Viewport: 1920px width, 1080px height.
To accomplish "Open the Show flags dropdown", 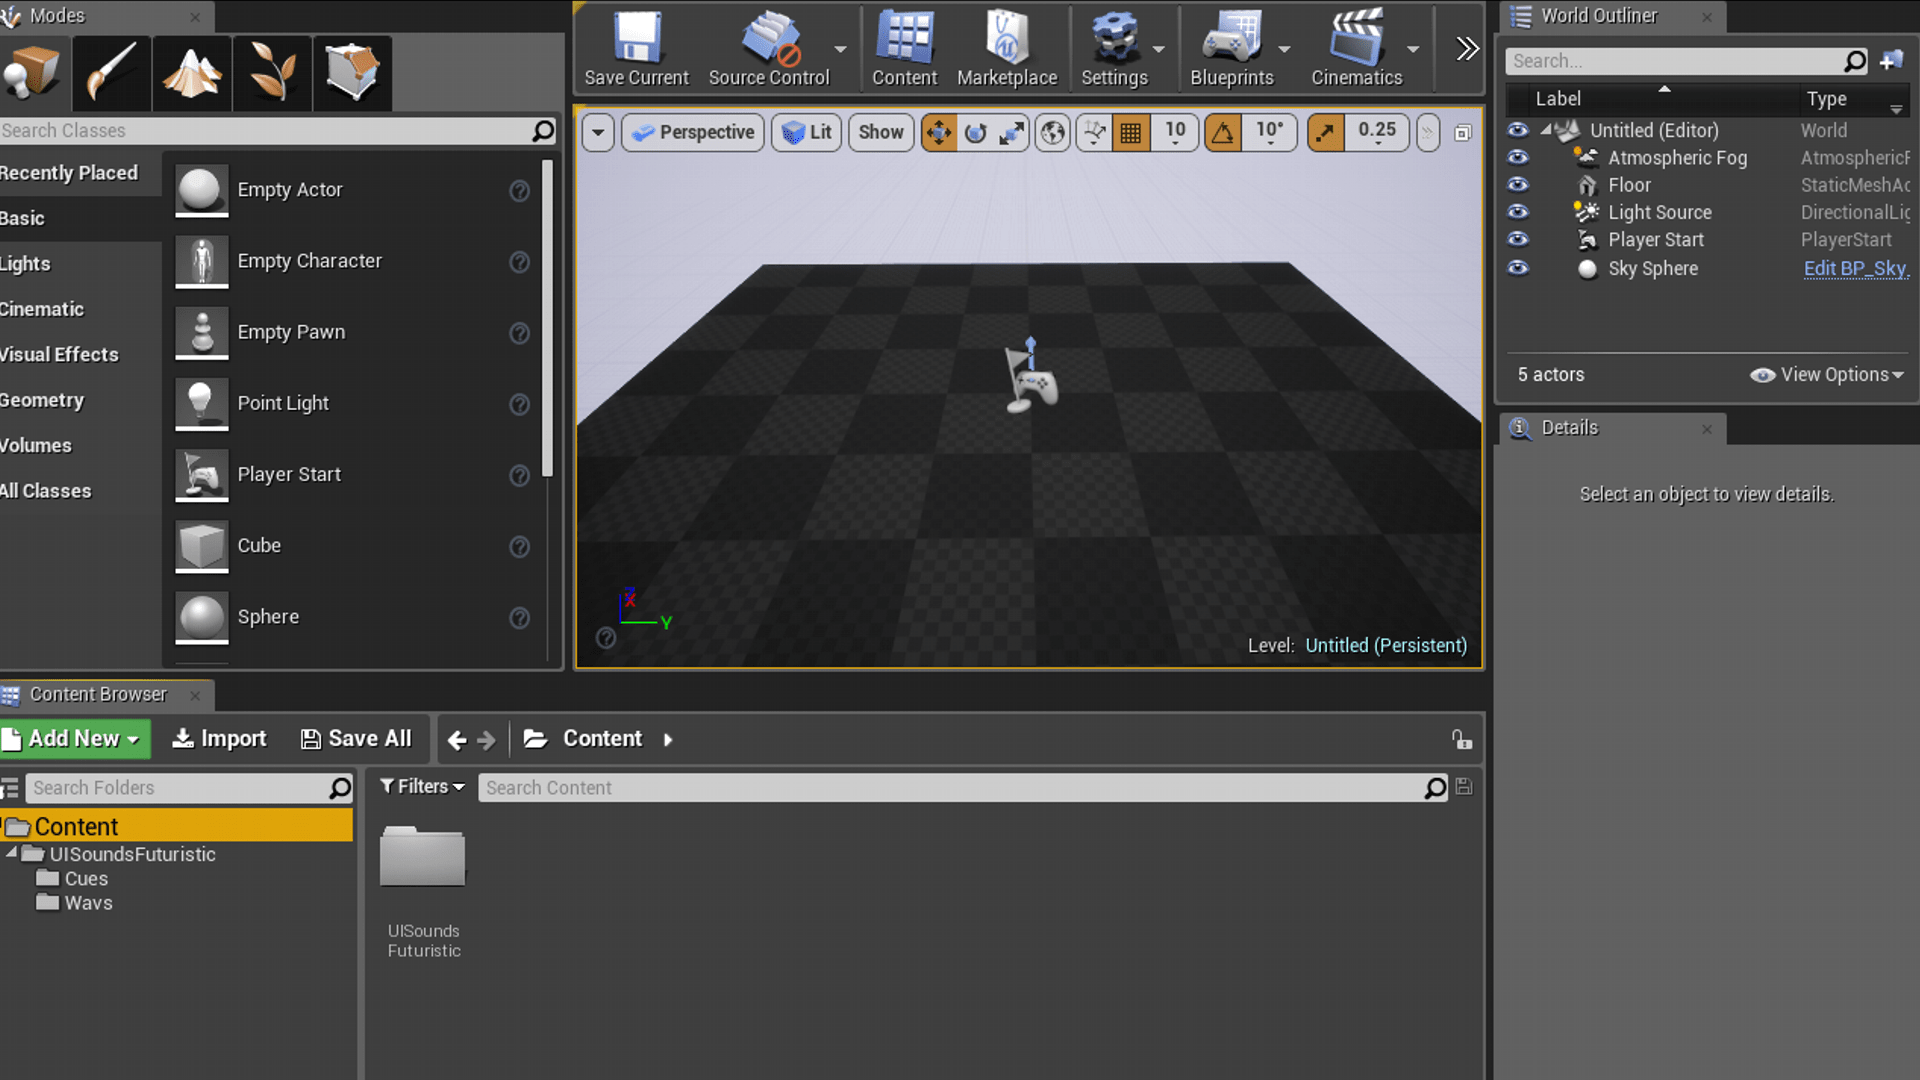I will tap(880, 132).
